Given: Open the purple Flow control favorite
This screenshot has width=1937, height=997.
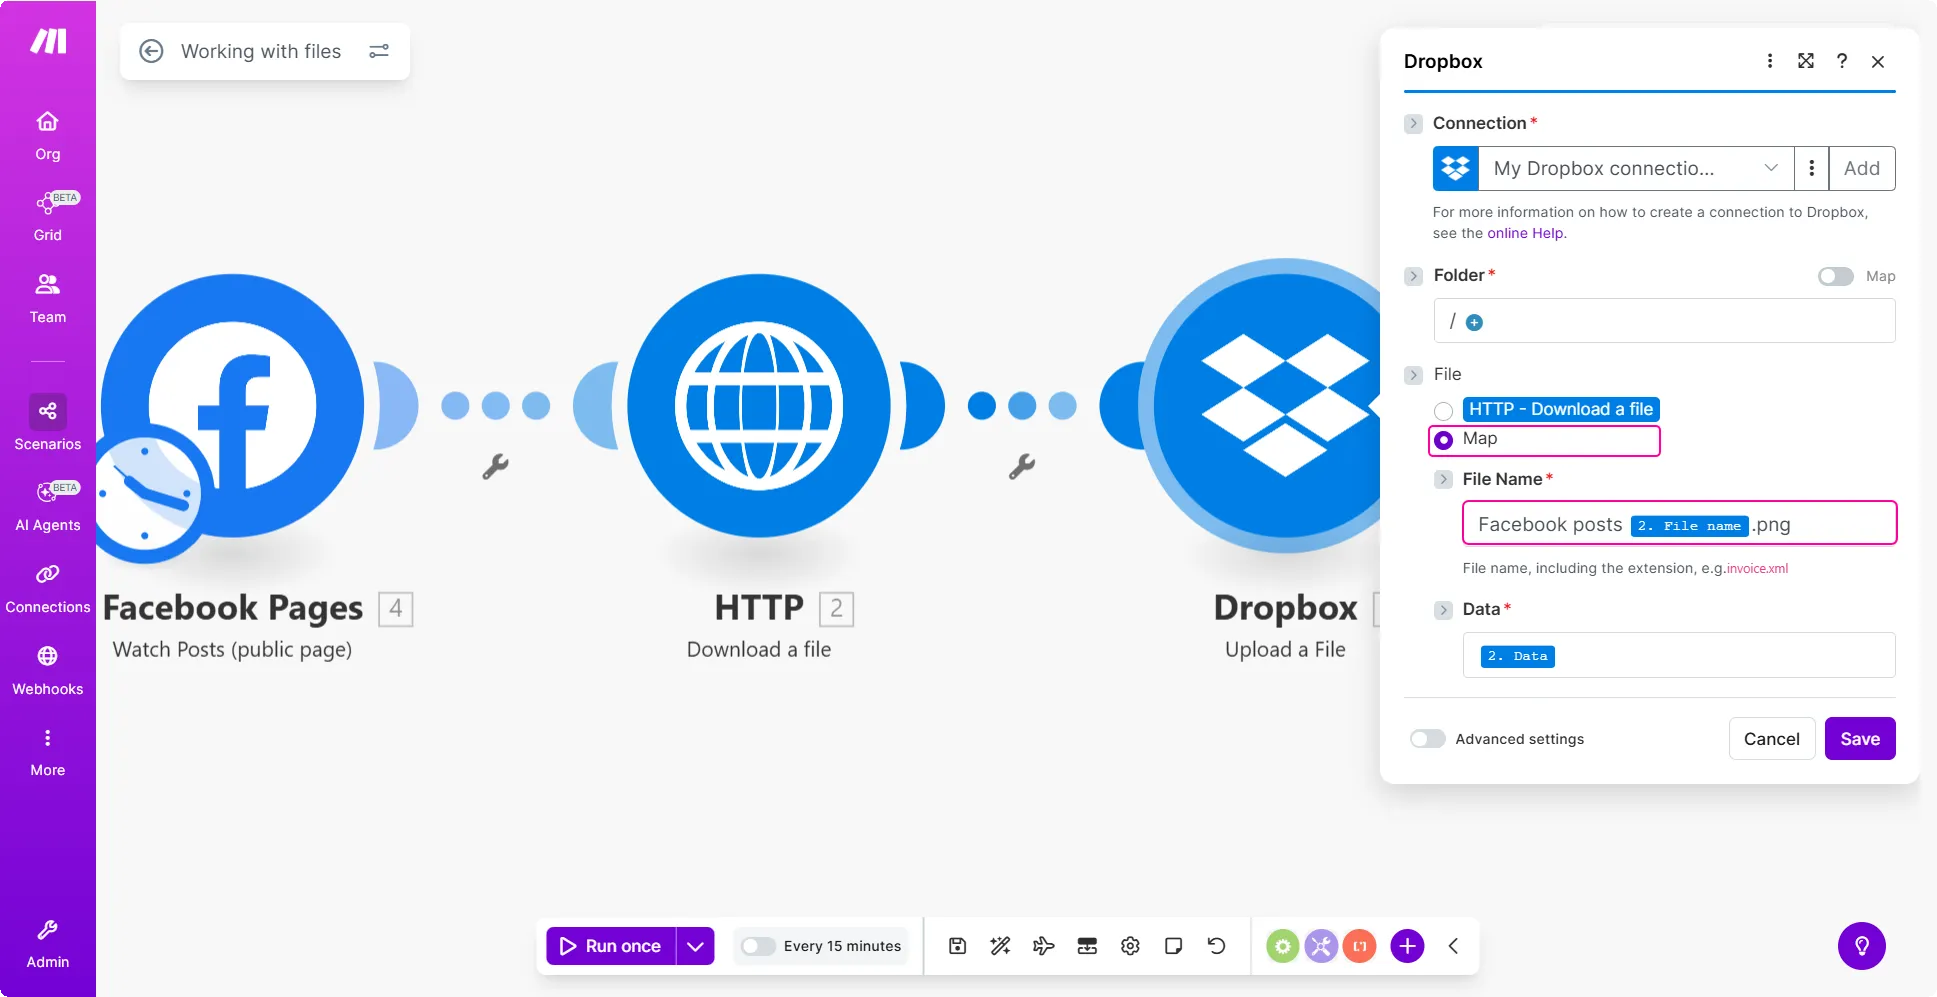Looking at the screenshot, I should click(x=1321, y=946).
